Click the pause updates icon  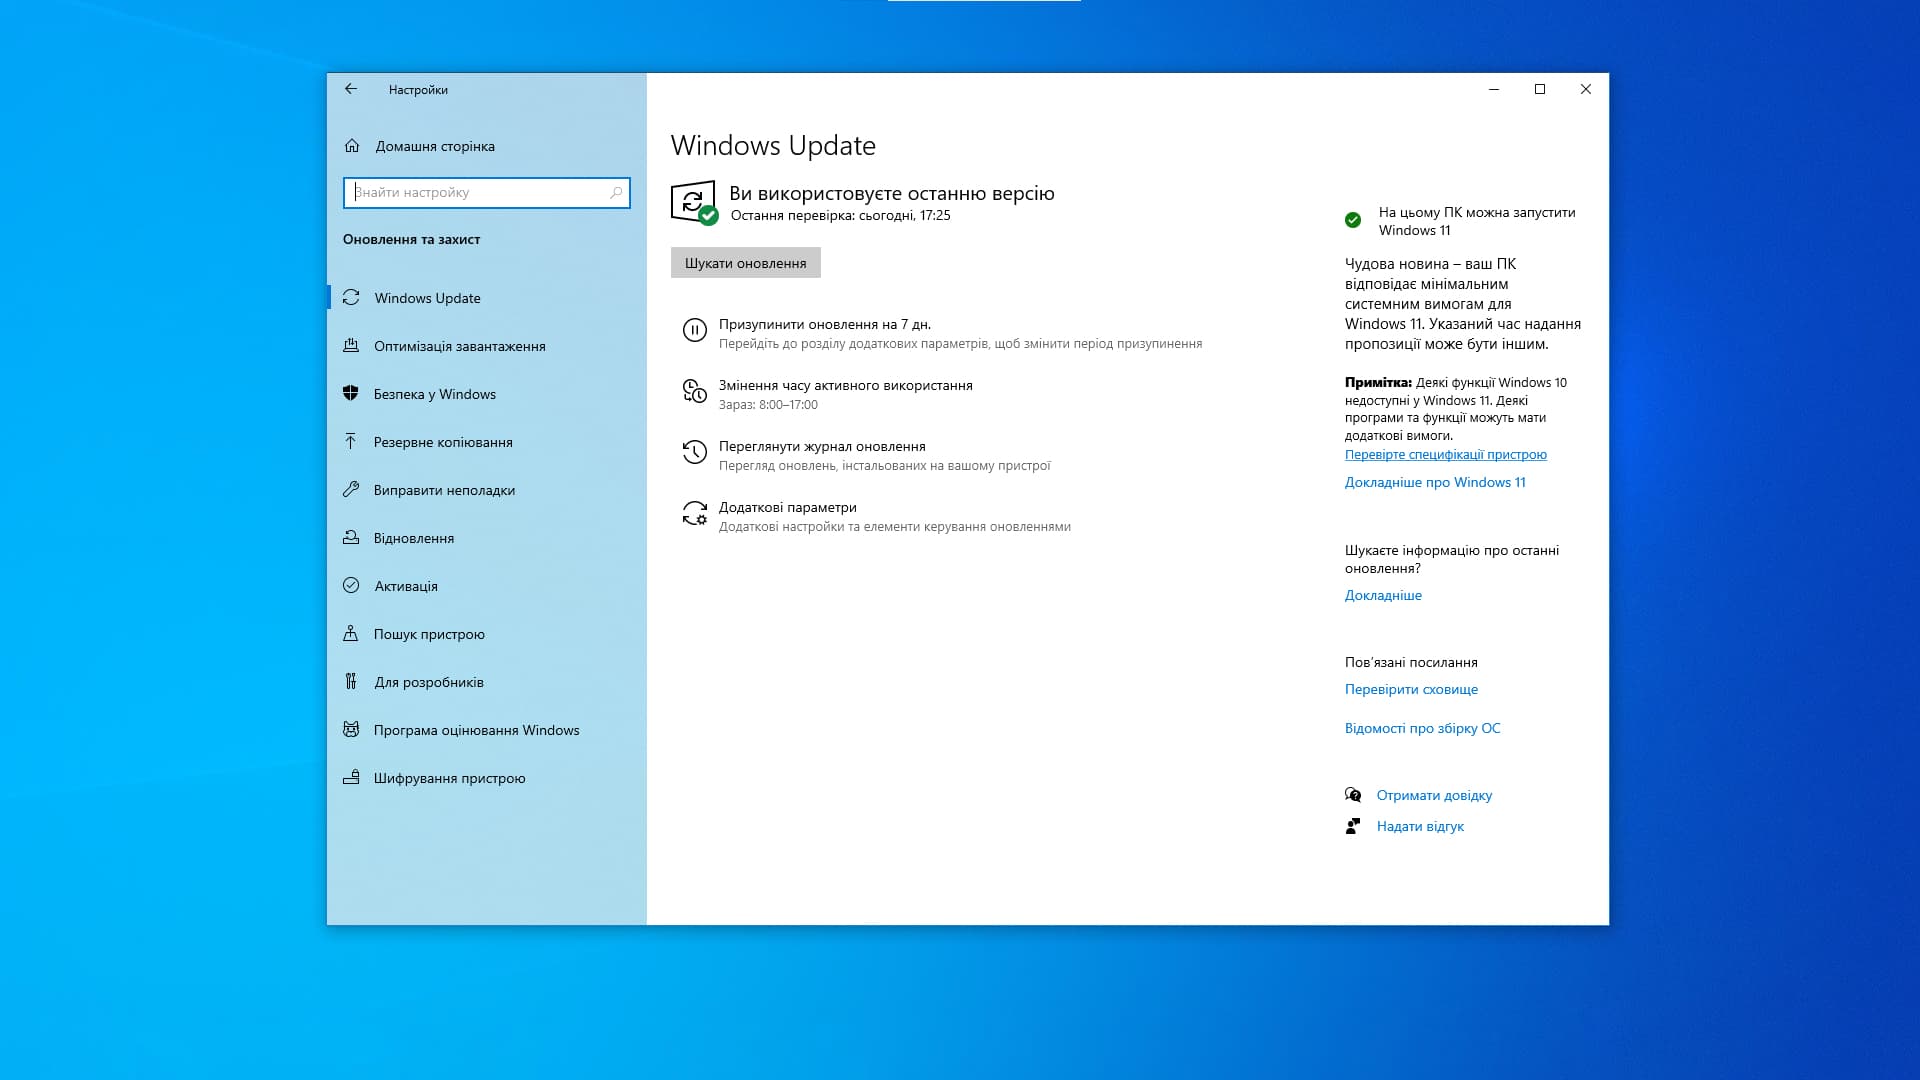pyautogui.click(x=694, y=330)
